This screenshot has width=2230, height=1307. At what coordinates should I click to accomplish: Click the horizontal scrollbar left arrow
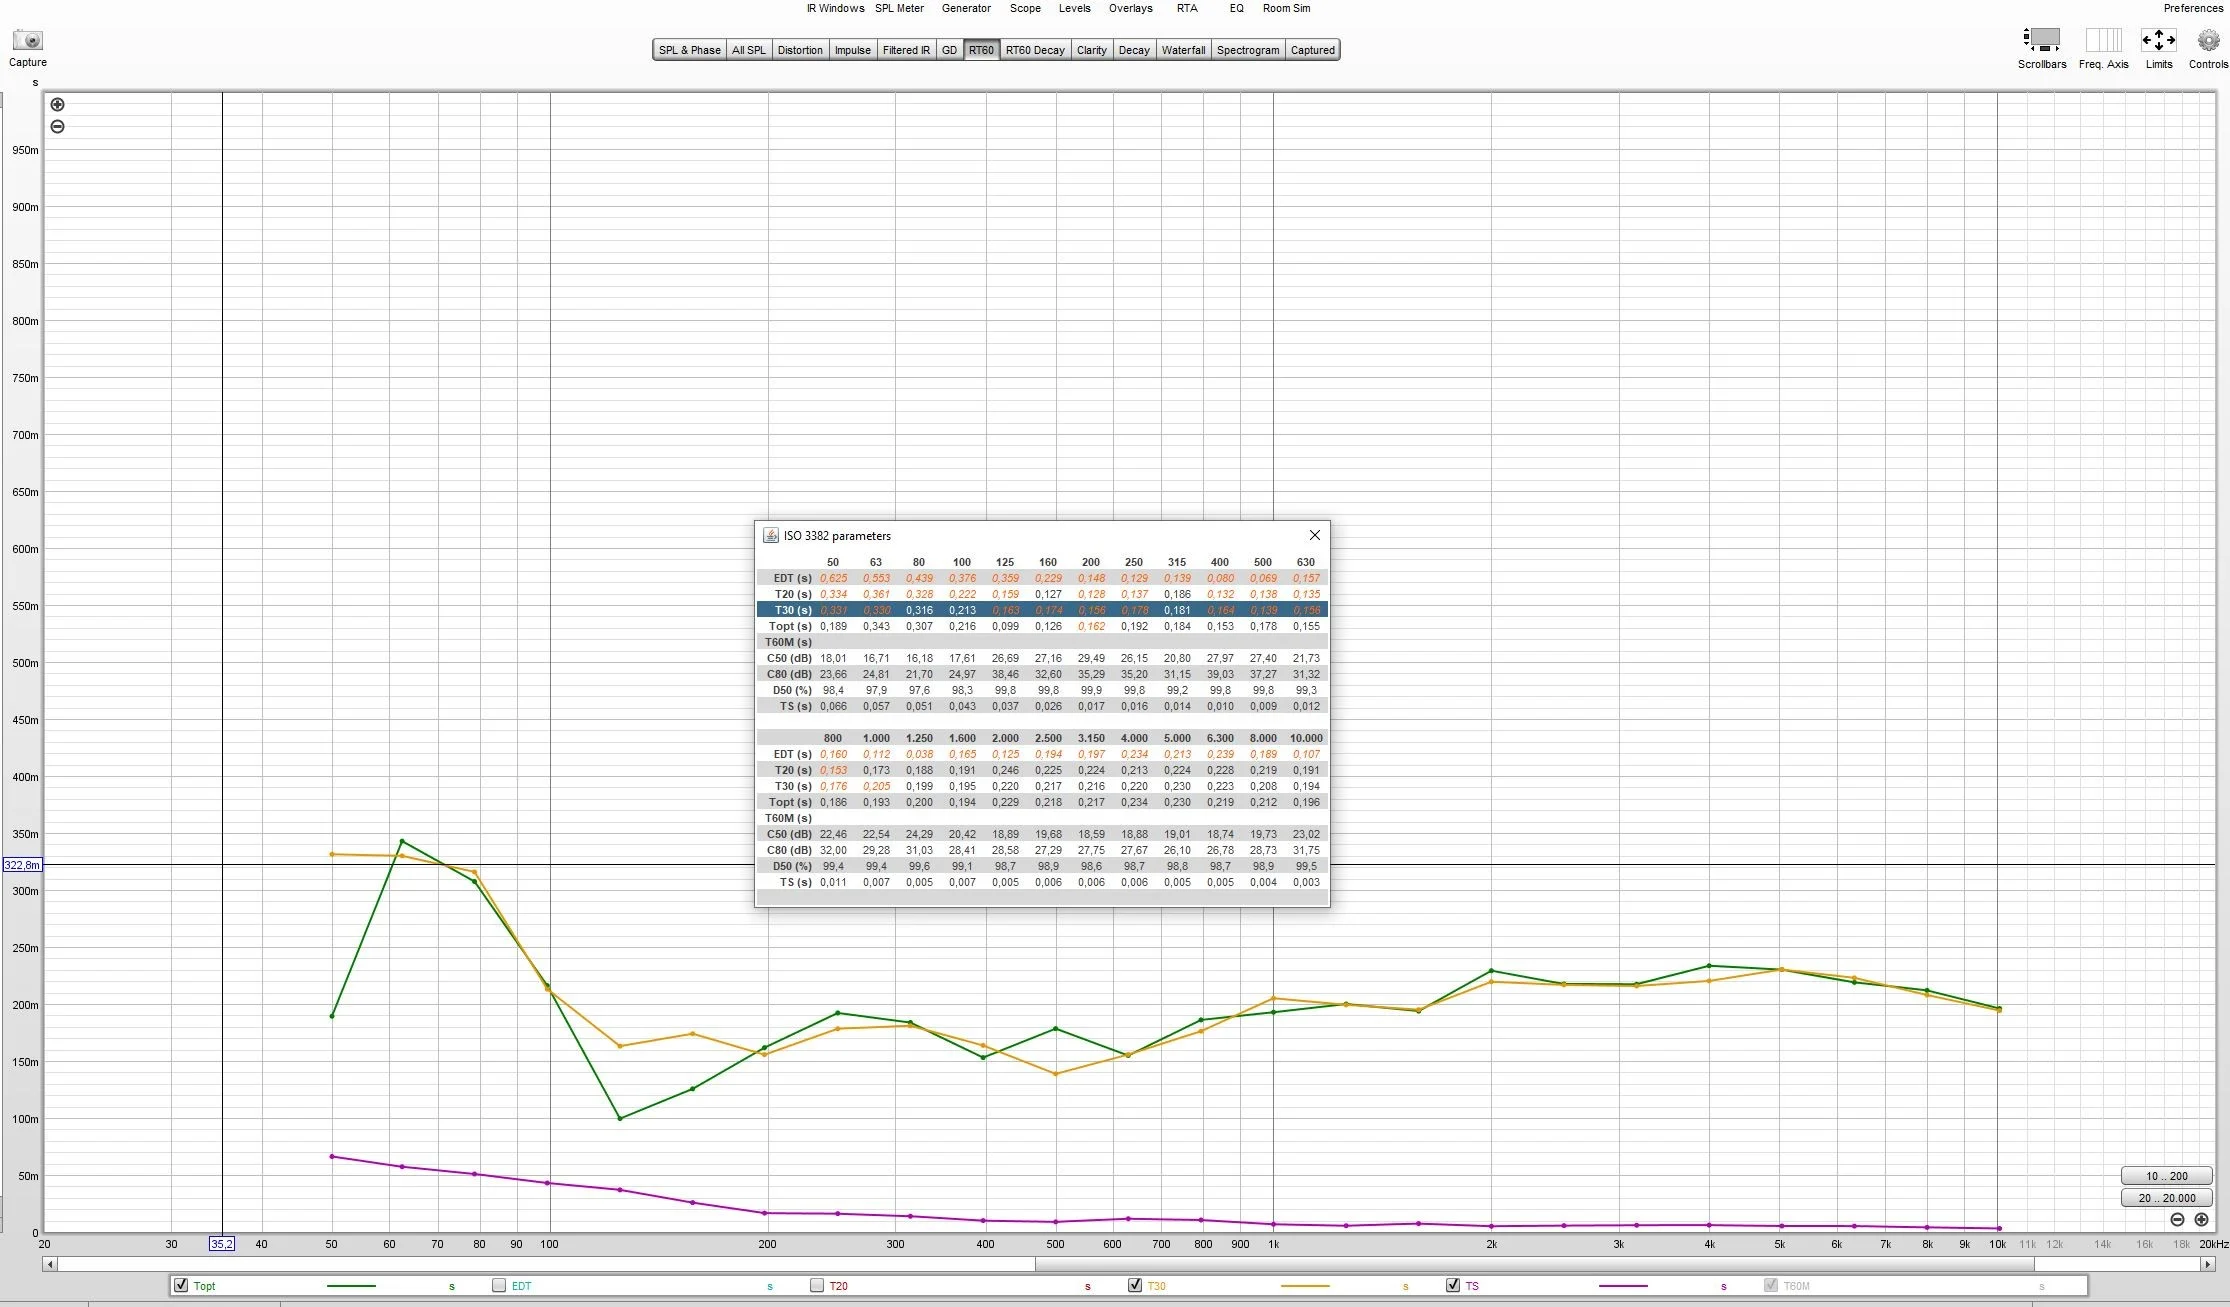click(49, 1264)
